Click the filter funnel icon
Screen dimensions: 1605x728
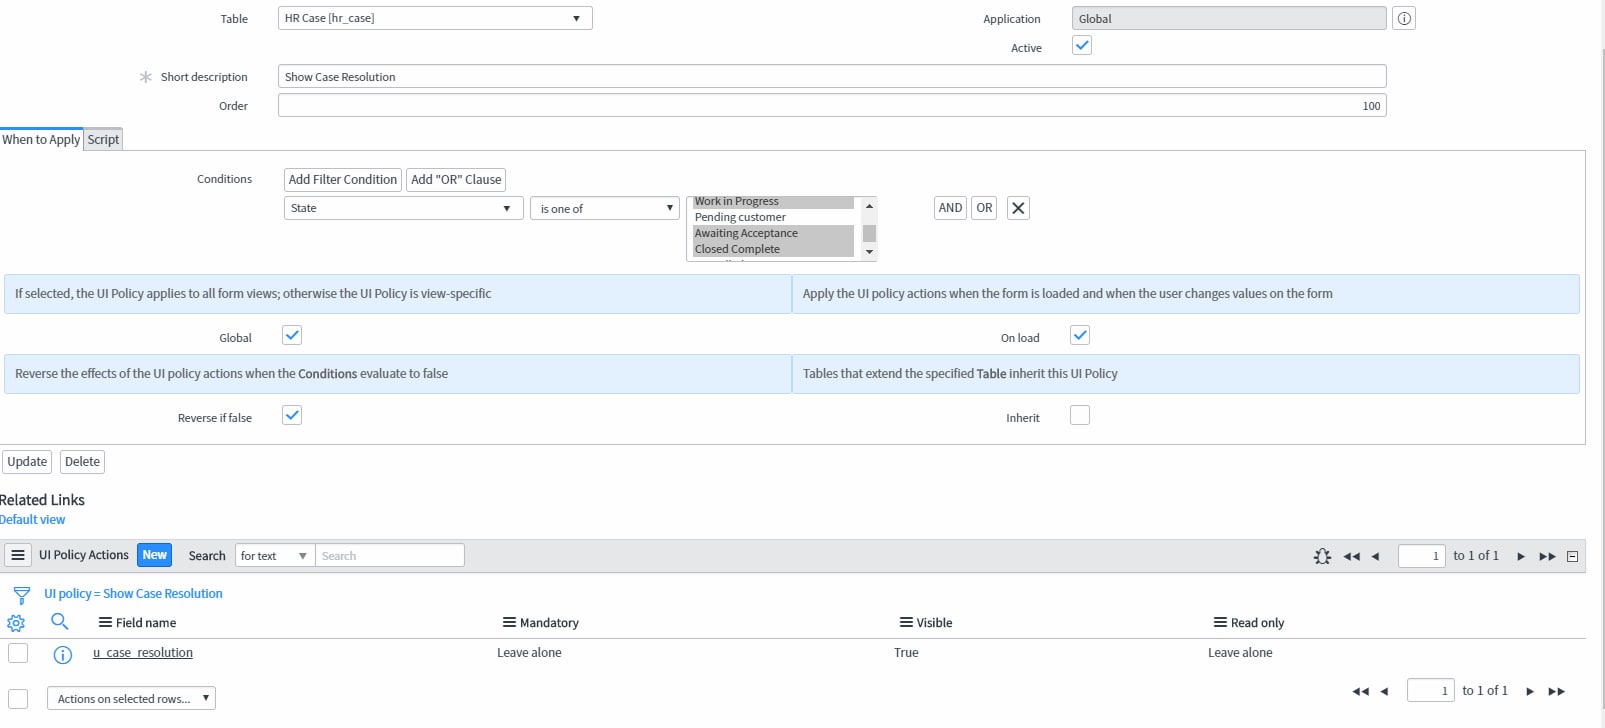click(x=21, y=595)
